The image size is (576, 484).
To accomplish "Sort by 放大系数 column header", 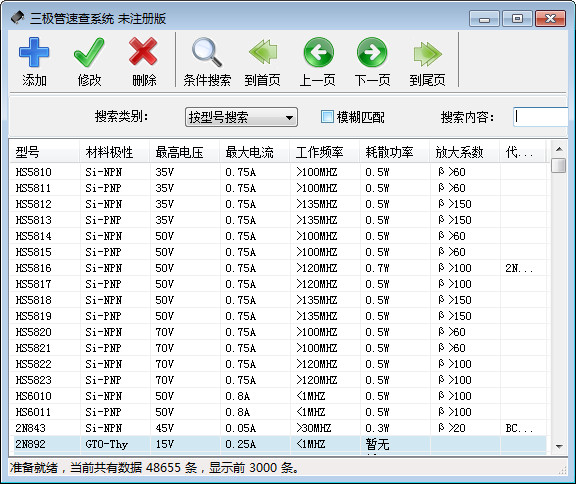I will tap(465, 152).
